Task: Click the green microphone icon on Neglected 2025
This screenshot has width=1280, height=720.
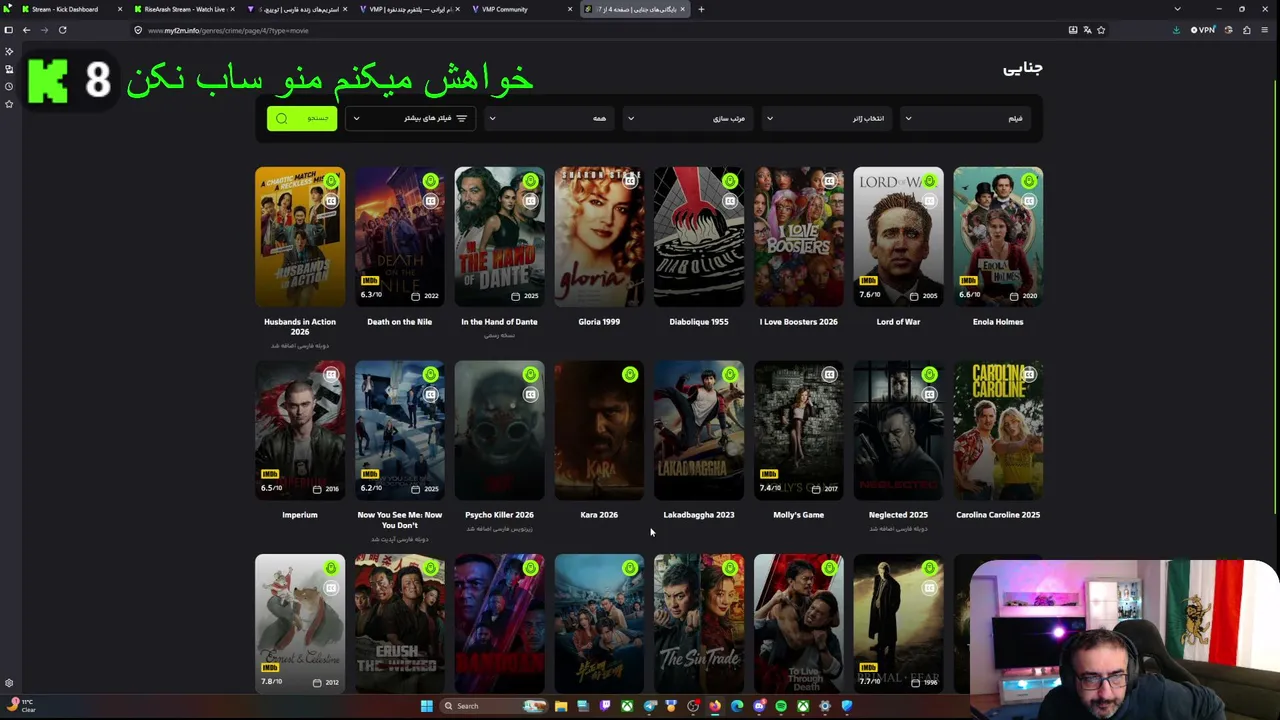Action: coord(930,374)
